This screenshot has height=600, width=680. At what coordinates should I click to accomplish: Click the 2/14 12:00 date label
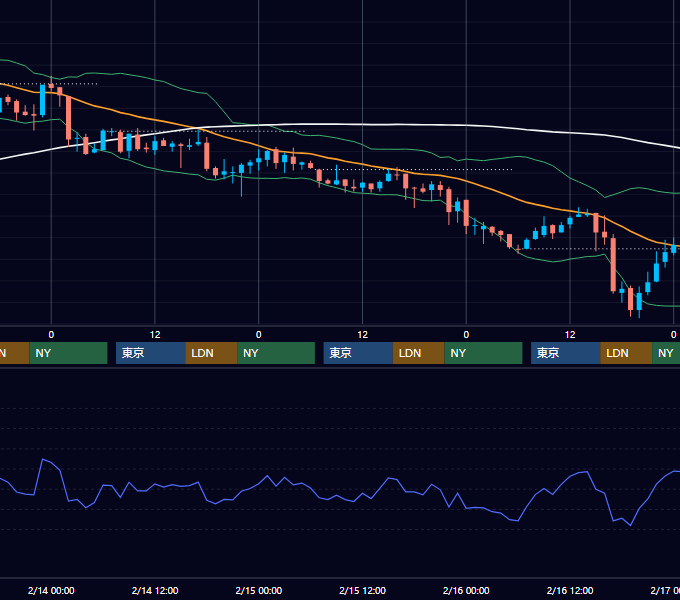155,590
